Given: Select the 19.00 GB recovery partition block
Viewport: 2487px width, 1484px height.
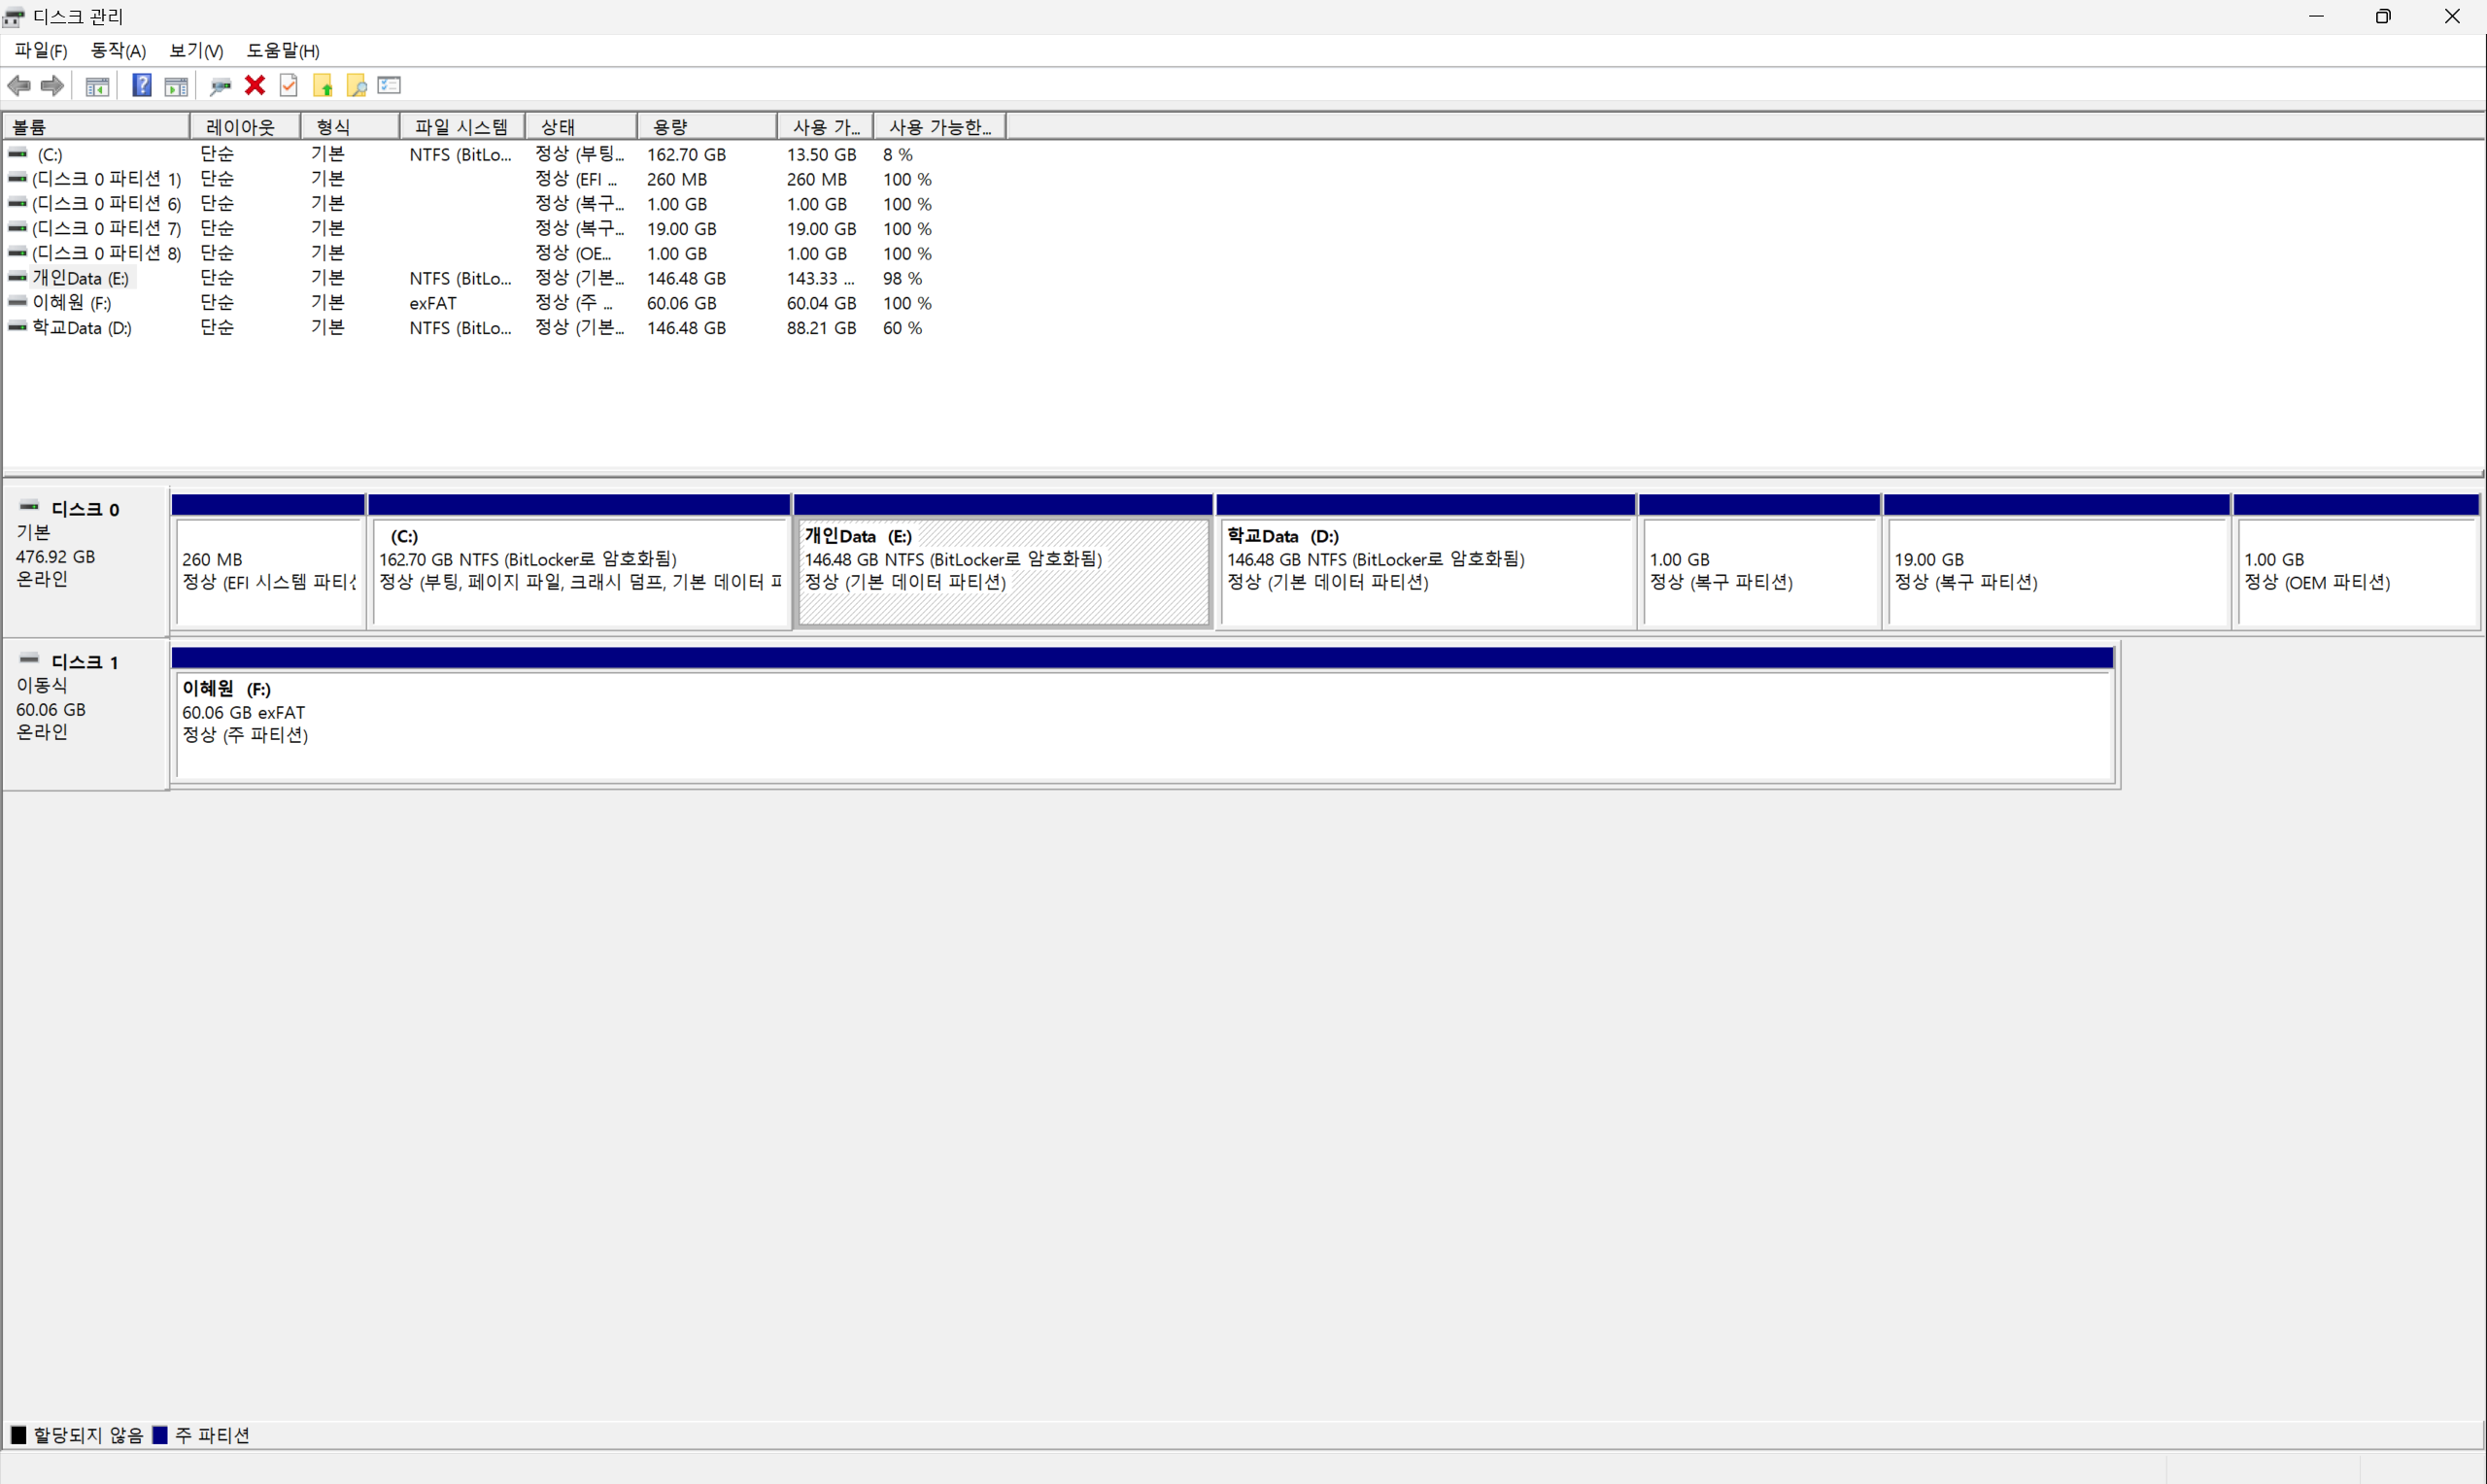Looking at the screenshot, I should pos(2055,572).
